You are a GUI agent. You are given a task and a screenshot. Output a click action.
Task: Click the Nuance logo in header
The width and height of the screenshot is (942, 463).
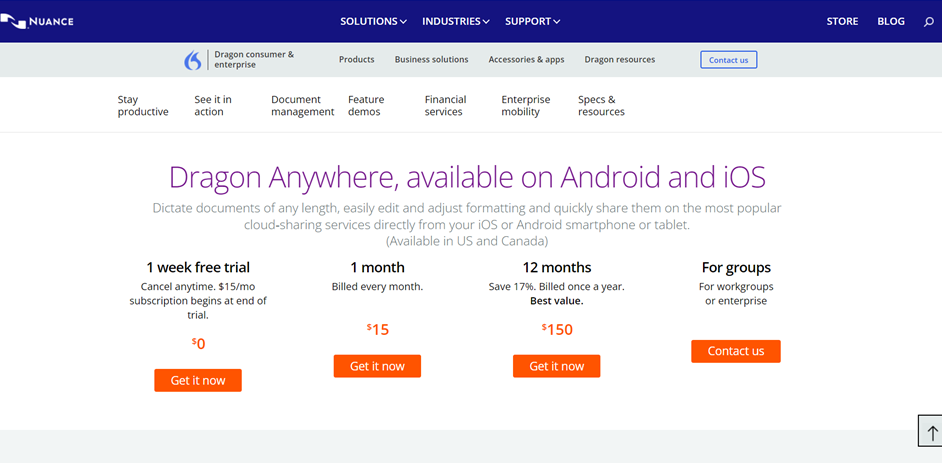pos(38,21)
